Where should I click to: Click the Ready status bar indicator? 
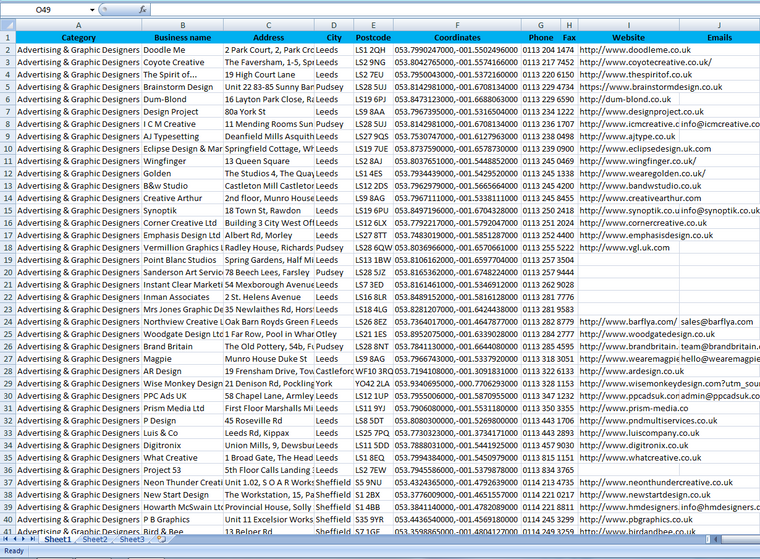point(14,551)
